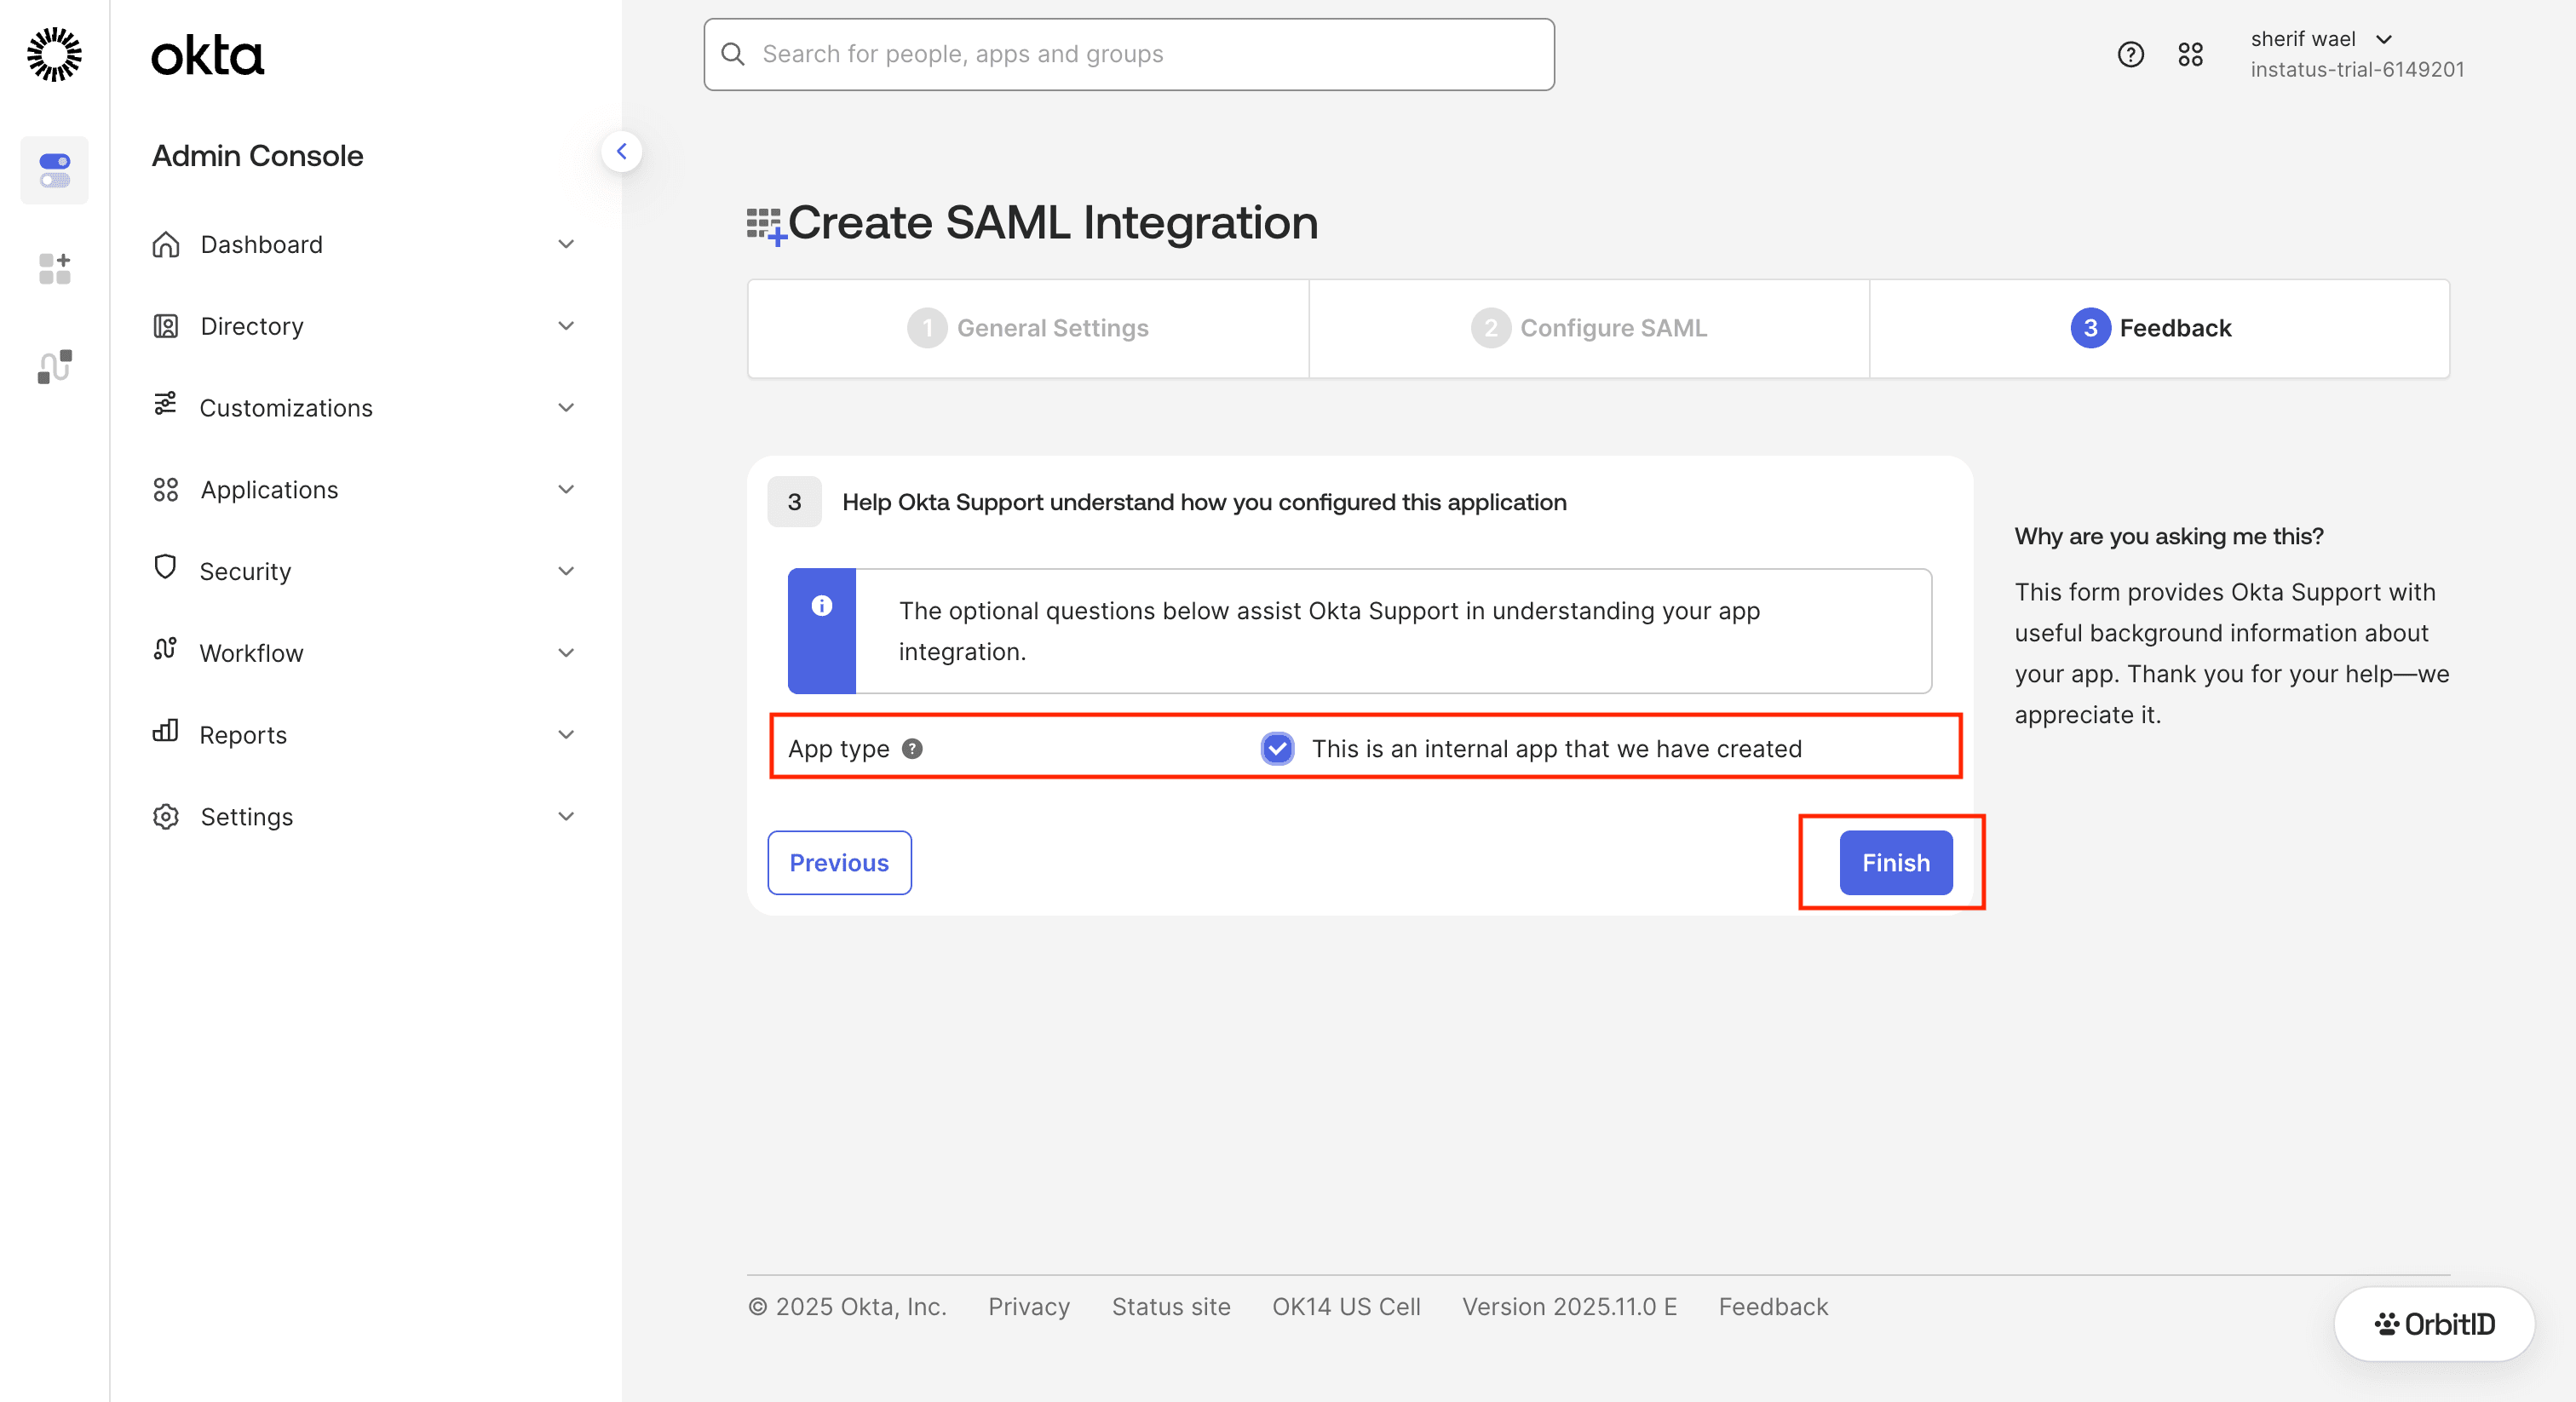The image size is (2576, 1402).
Task: Click the App type help tooltip icon
Action: [912, 748]
